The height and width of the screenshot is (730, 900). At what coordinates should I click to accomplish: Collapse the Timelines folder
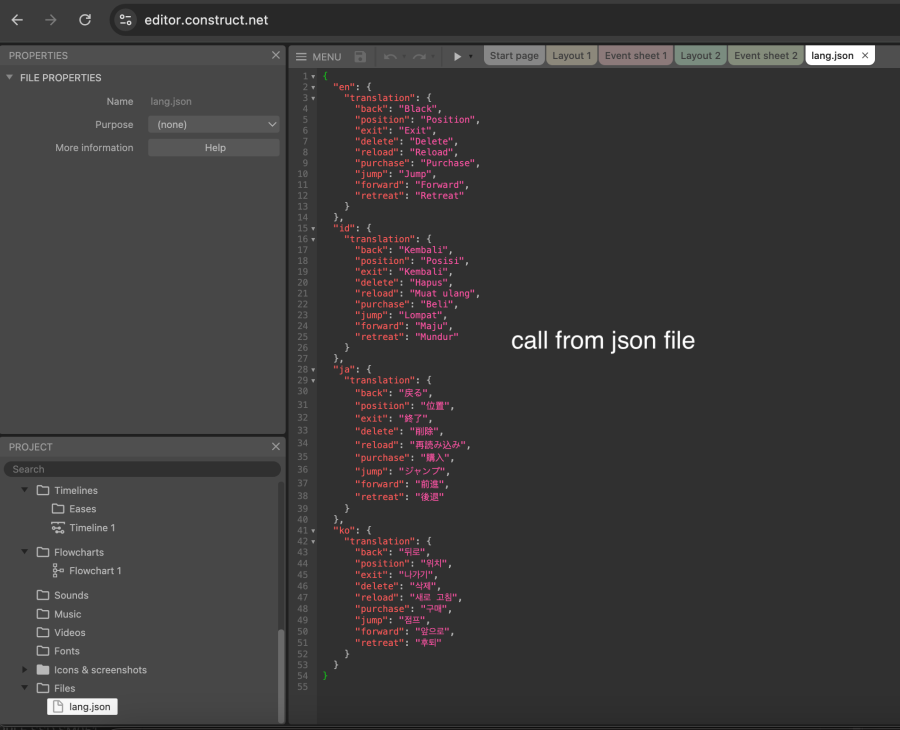(x=25, y=490)
